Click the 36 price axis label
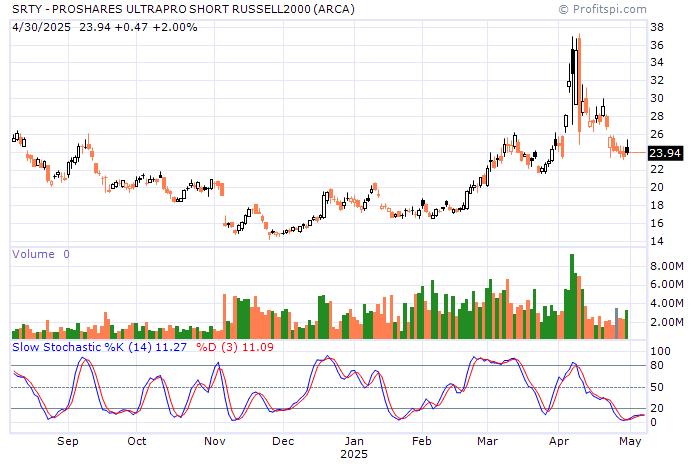 tap(657, 45)
